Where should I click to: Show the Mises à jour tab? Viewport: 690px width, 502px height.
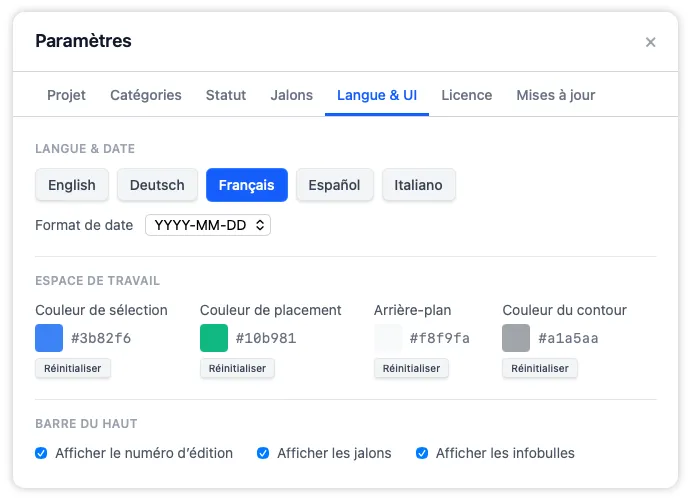(556, 95)
